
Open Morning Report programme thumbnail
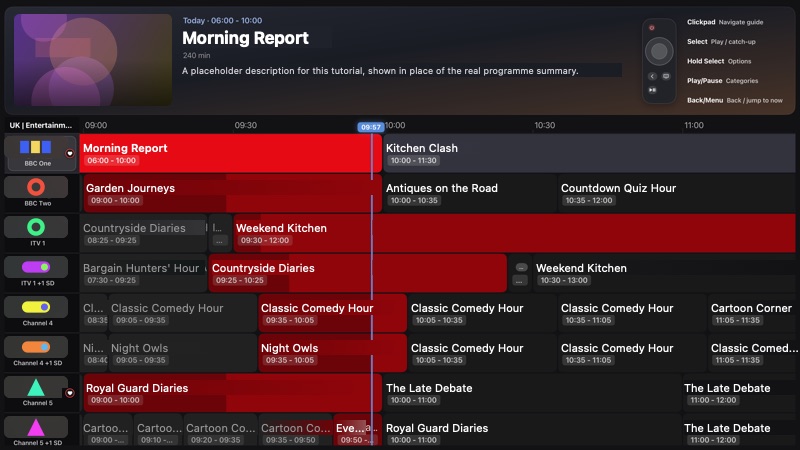pos(93,60)
